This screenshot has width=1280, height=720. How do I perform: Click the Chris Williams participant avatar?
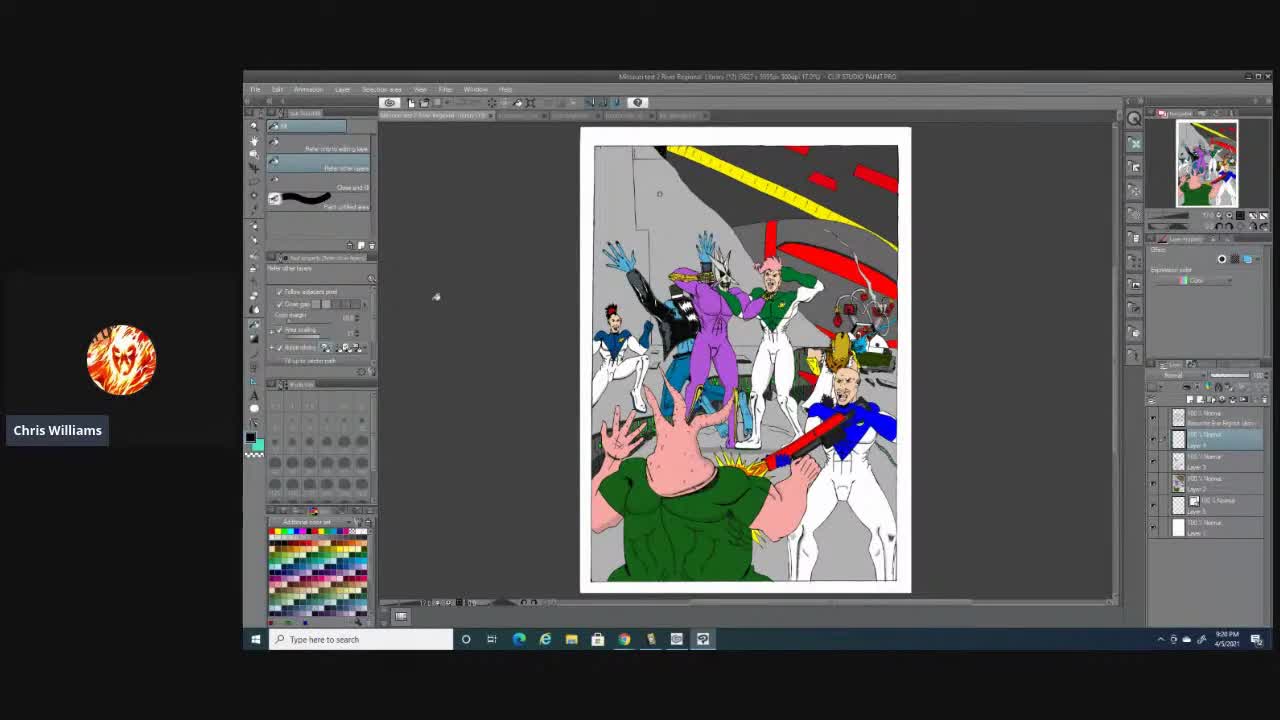121,360
